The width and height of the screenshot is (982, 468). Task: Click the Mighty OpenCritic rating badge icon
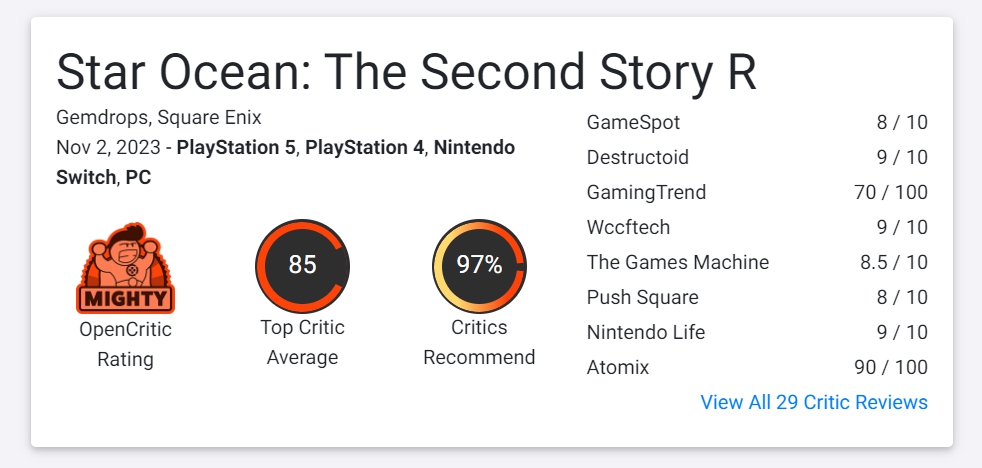coord(125,268)
